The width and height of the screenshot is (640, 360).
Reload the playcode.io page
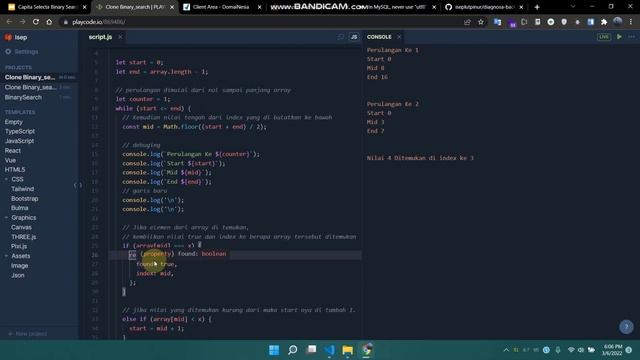pyautogui.click(x=36, y=22)
